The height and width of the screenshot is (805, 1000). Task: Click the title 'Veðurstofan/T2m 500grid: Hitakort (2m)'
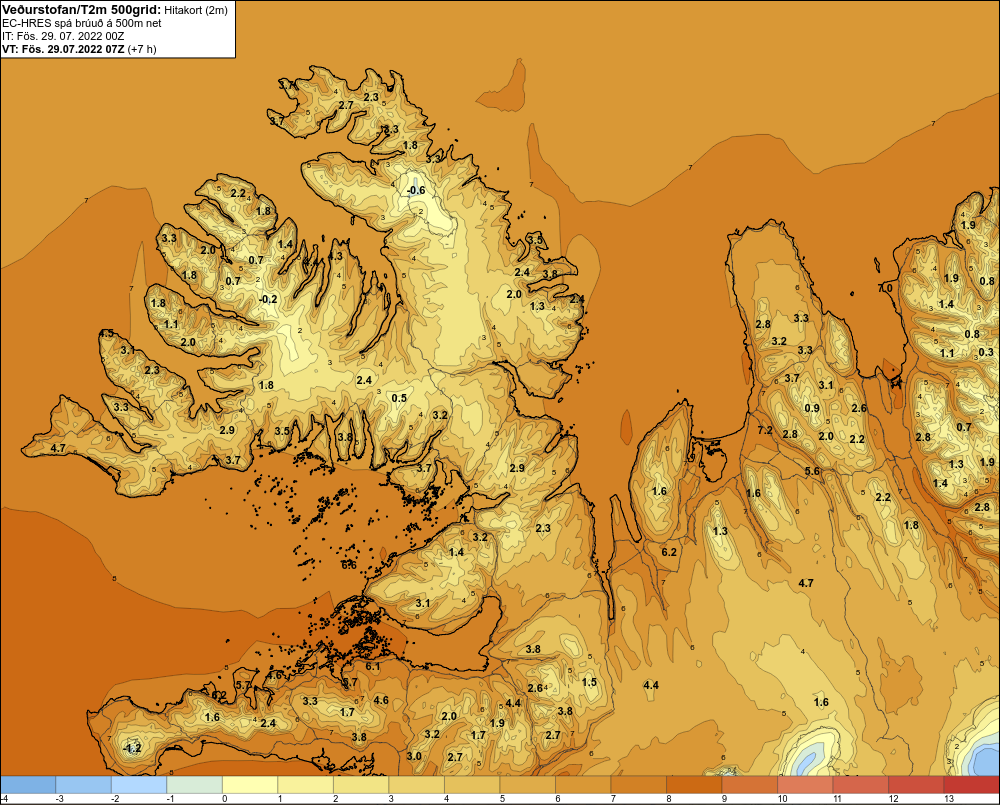tap(115, 10)
